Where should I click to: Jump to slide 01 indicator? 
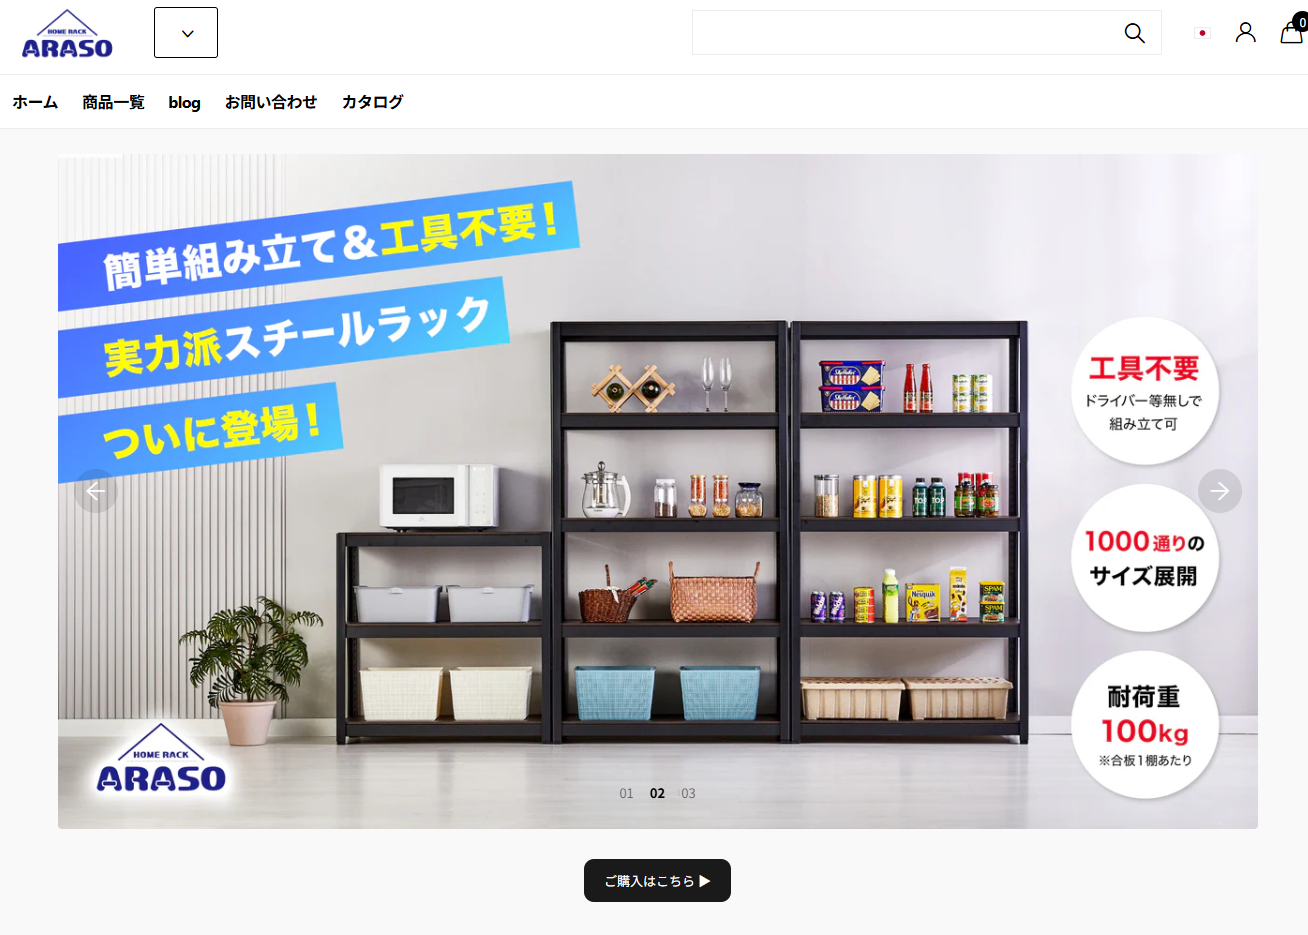coord(626,793)
